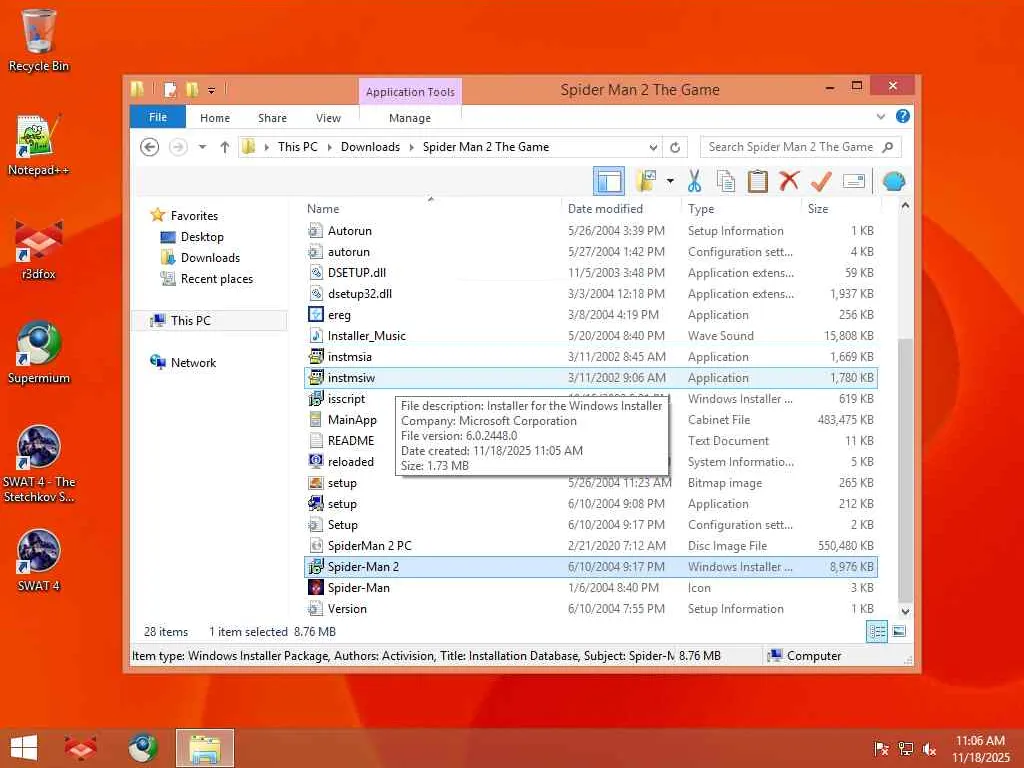Click the Back navigation arrow
The image size is (1024, 768).
pyautogui.click(x=150, y=147)
